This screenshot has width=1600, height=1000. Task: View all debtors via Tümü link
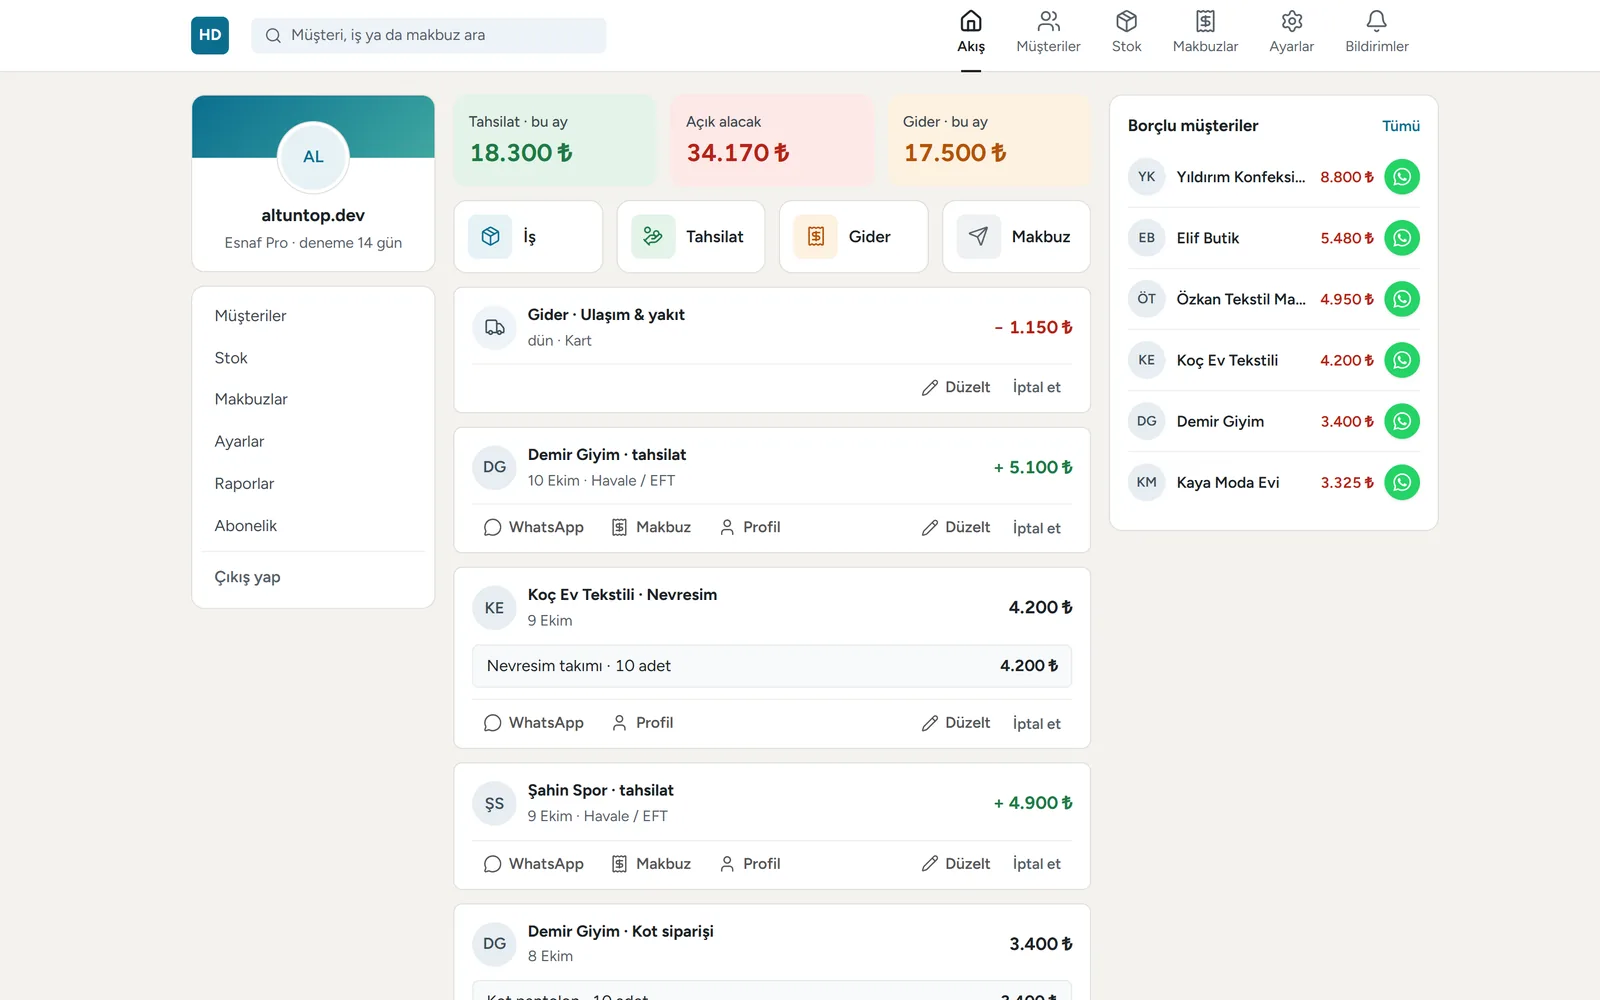[1400, 126]
